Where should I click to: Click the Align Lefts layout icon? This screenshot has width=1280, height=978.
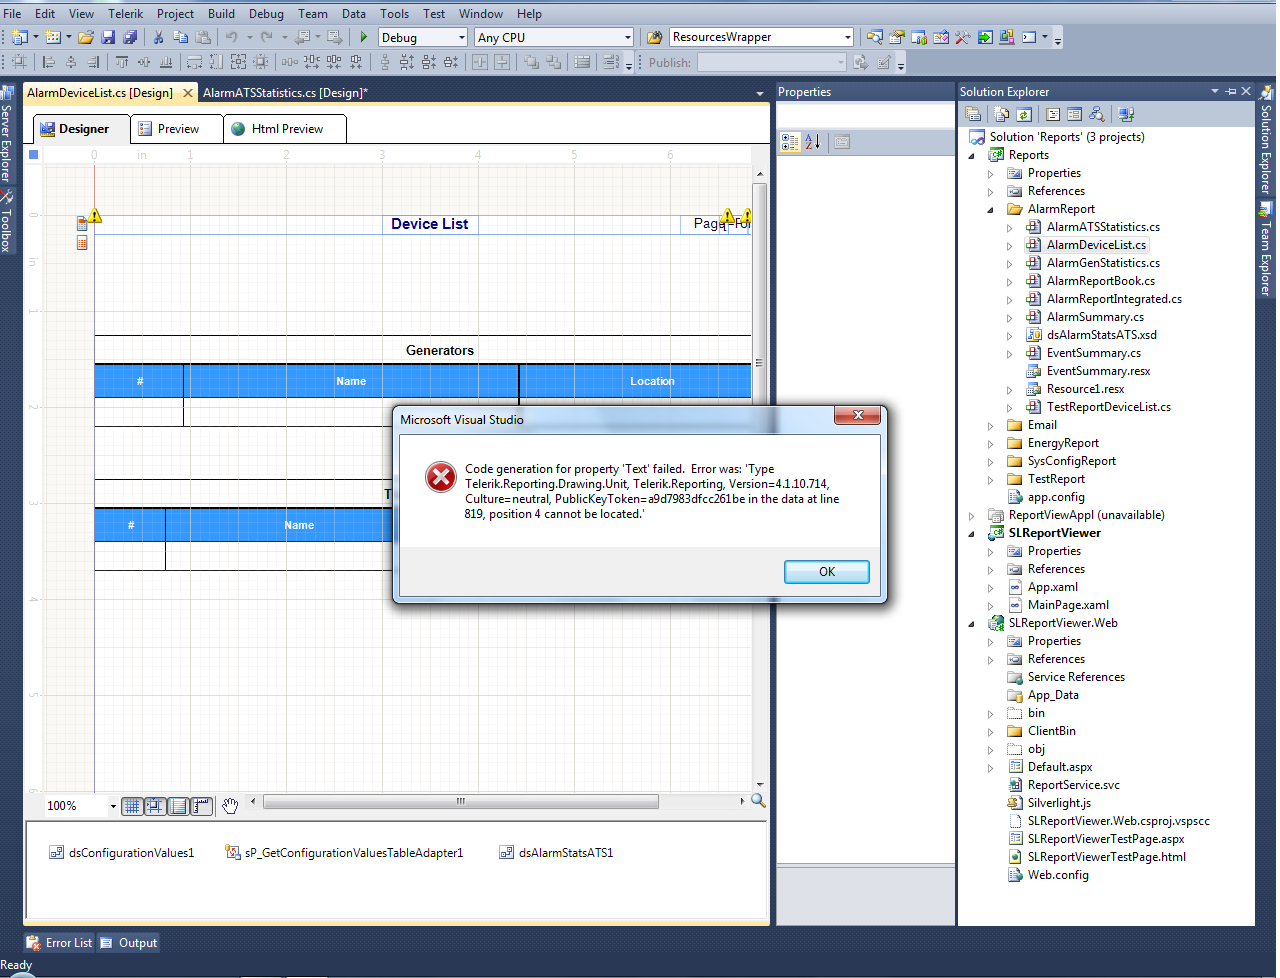point(48,62)
